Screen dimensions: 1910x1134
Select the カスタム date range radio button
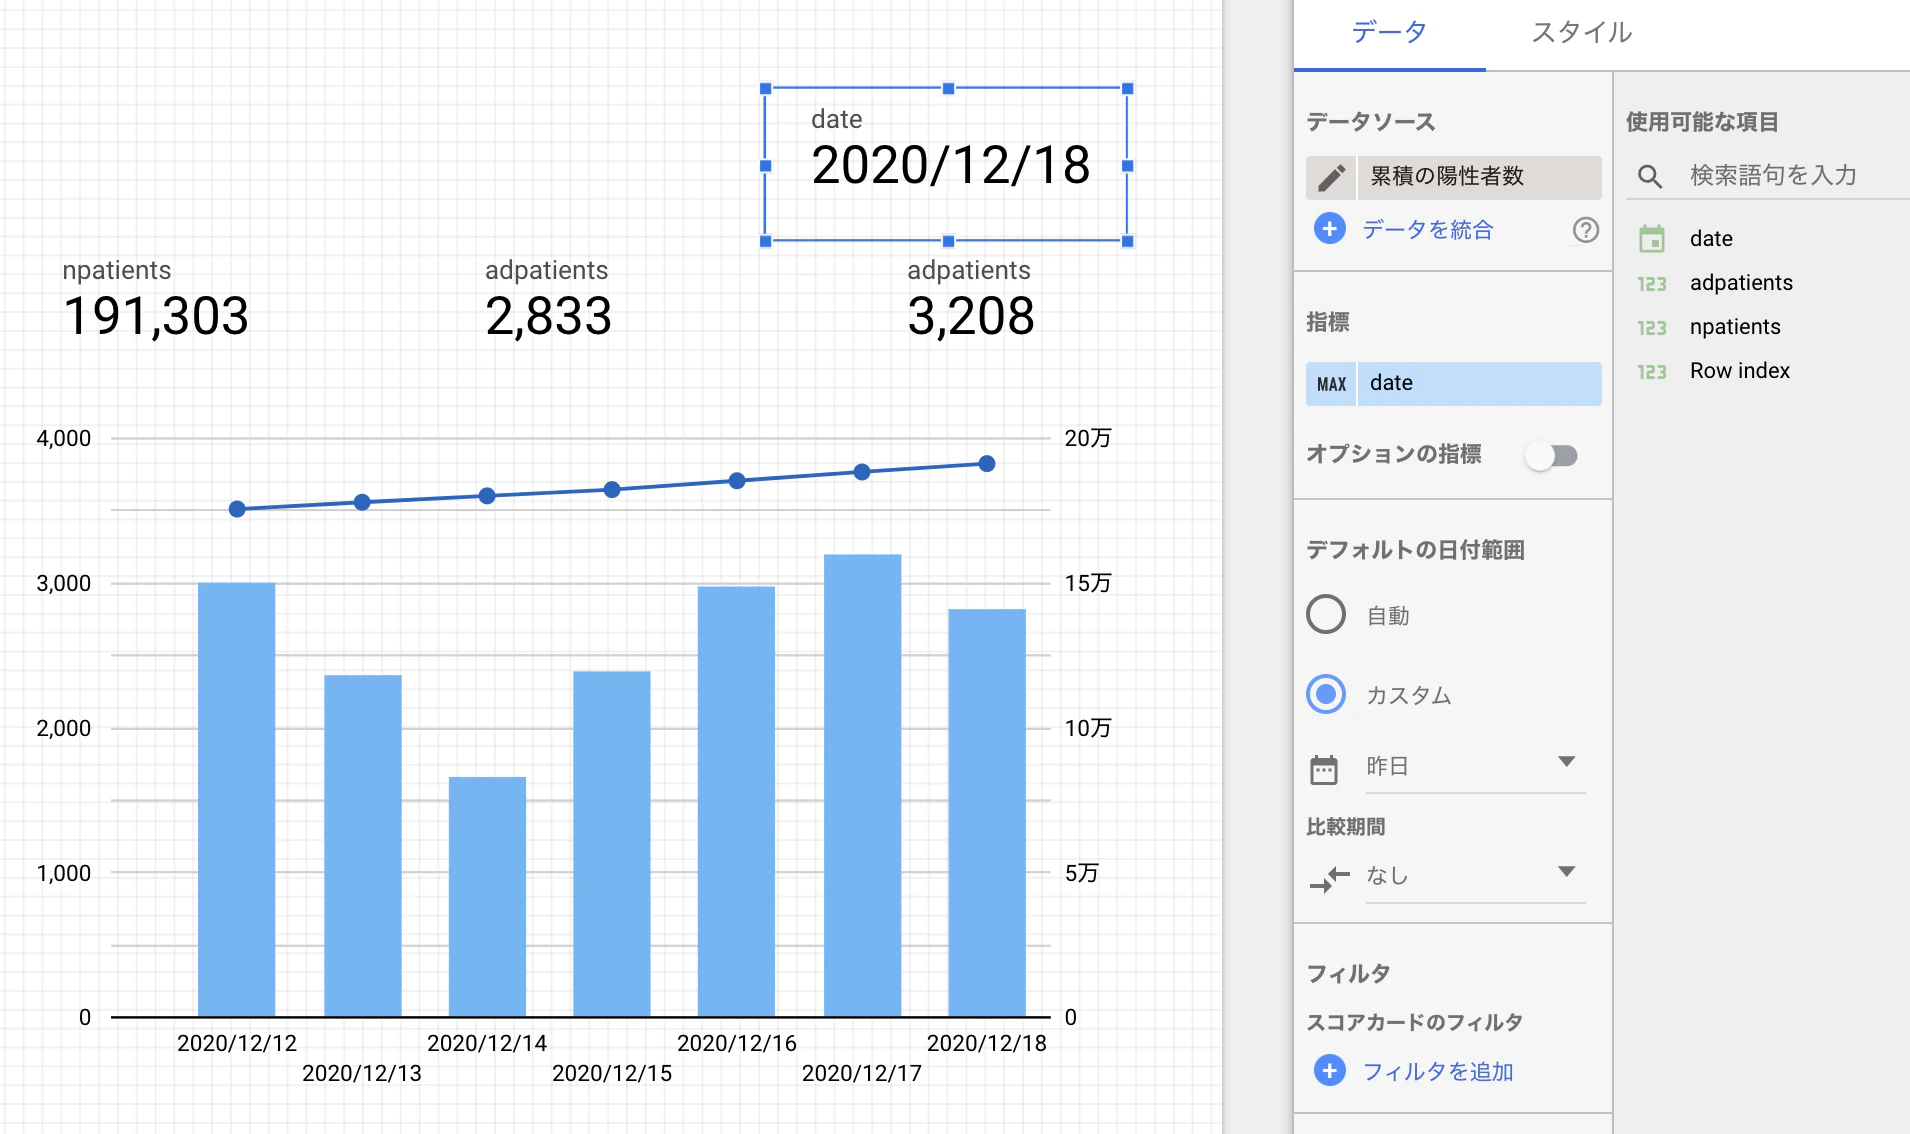(x=1326, y=694)
